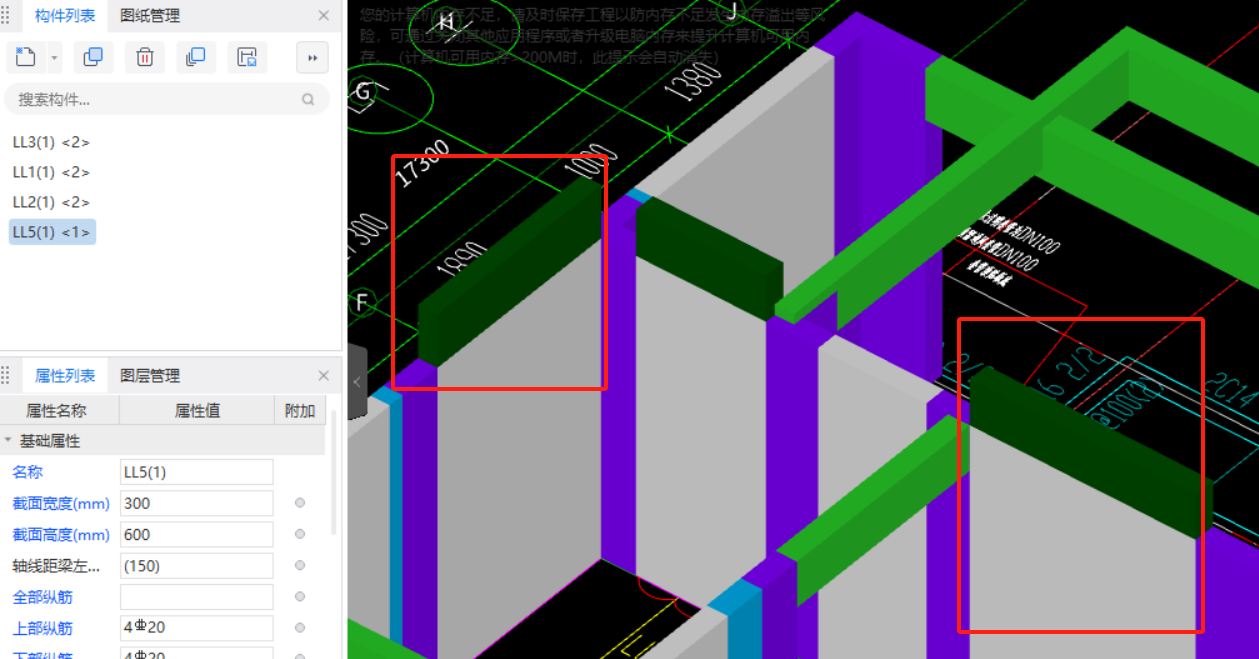Switch to the 图层管理 tab
The height and width of the screenshot is (659, 1259).
[x=150, y=376]
